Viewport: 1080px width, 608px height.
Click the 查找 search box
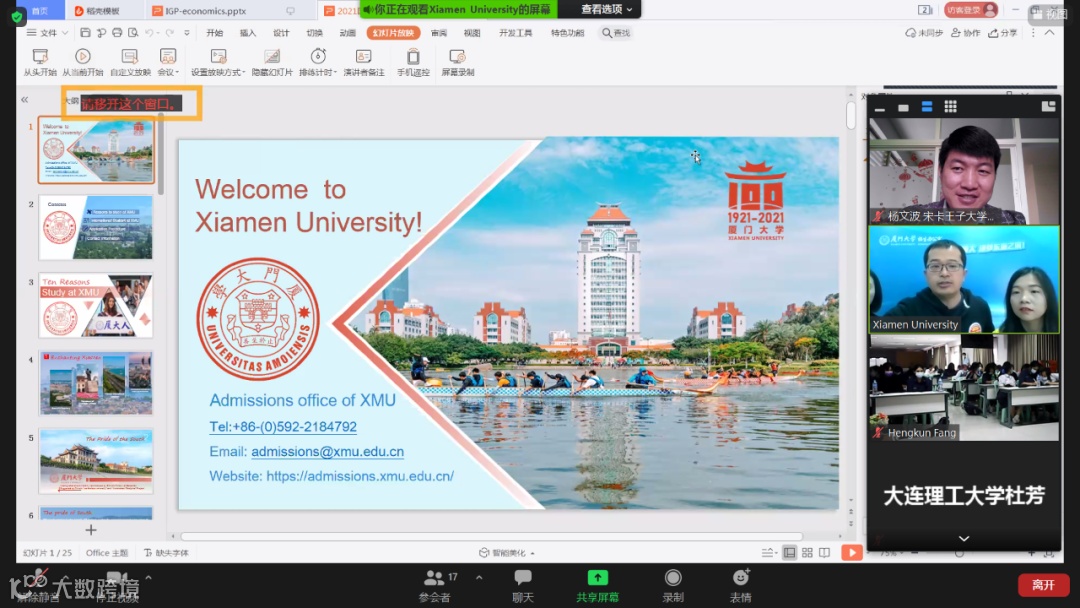pyautogui.click(x=616, y=32)
